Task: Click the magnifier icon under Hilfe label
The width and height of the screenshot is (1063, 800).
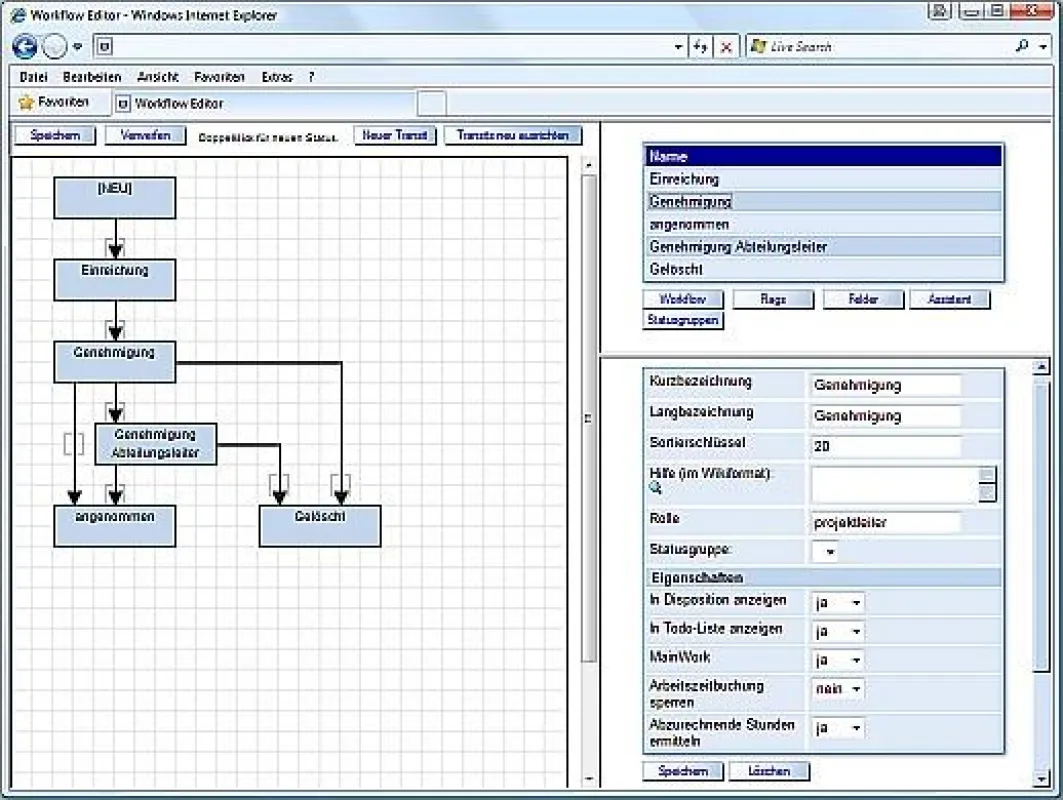Action: click(x=655, y=487)
